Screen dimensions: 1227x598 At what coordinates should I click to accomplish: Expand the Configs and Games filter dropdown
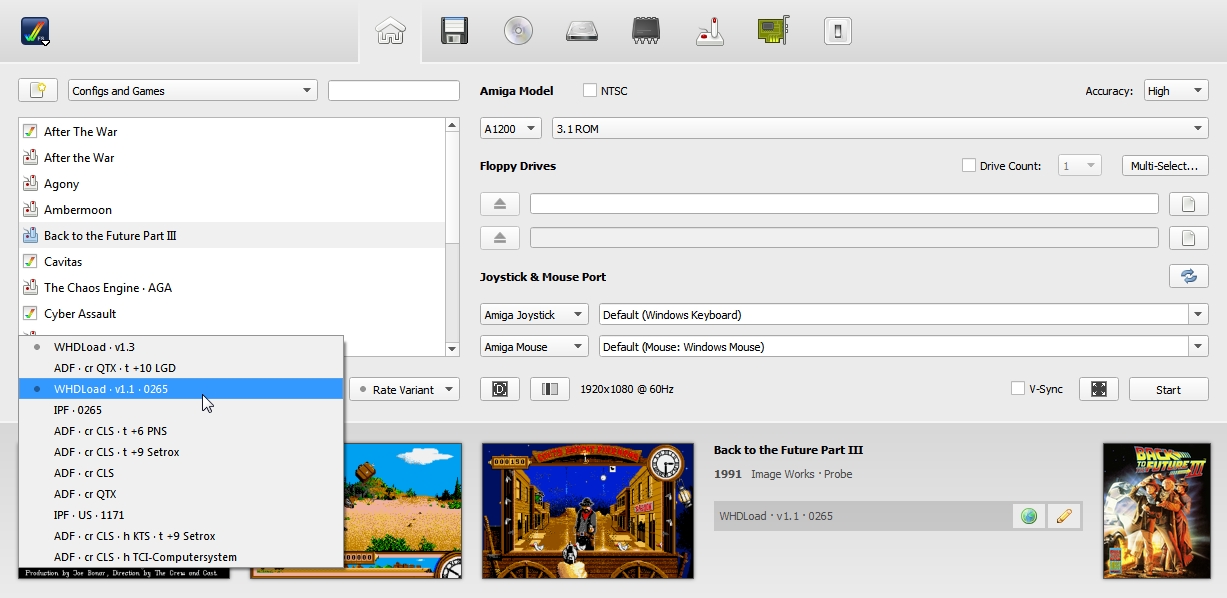click(x=193, y=90)
